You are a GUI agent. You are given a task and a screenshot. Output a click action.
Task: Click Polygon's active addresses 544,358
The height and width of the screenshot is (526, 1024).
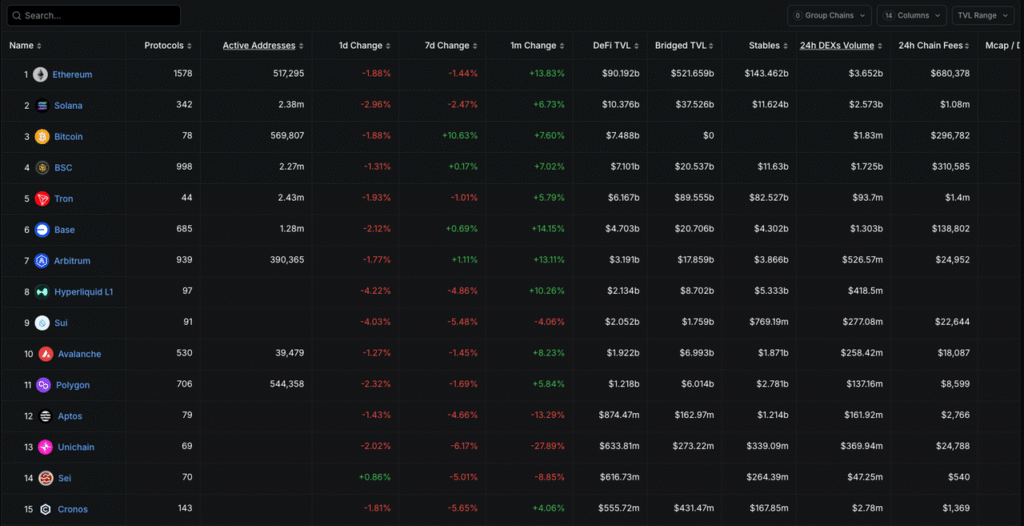287,384
